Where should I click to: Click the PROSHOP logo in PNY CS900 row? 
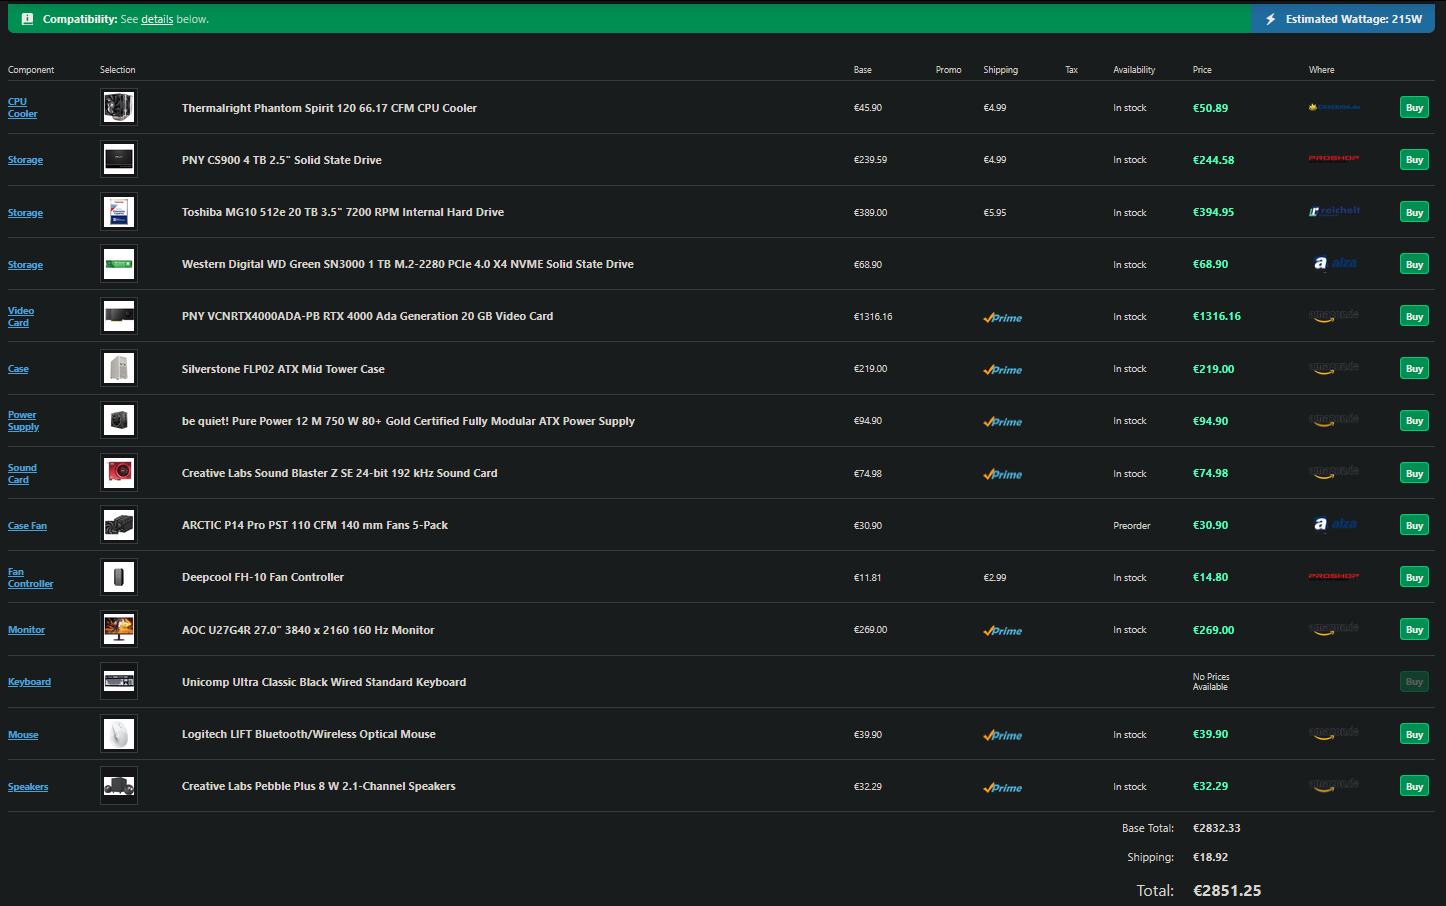(x=1334, y=158)
